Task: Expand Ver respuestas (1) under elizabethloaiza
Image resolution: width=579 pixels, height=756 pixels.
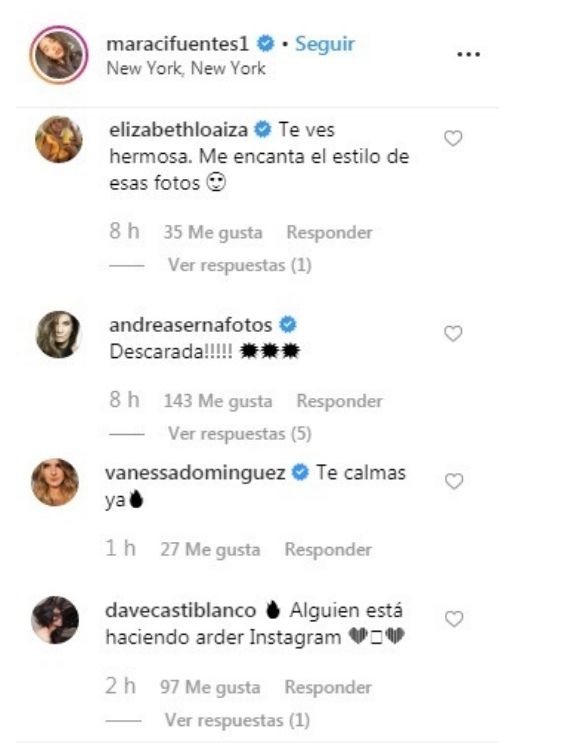Action: coord(240,265)
